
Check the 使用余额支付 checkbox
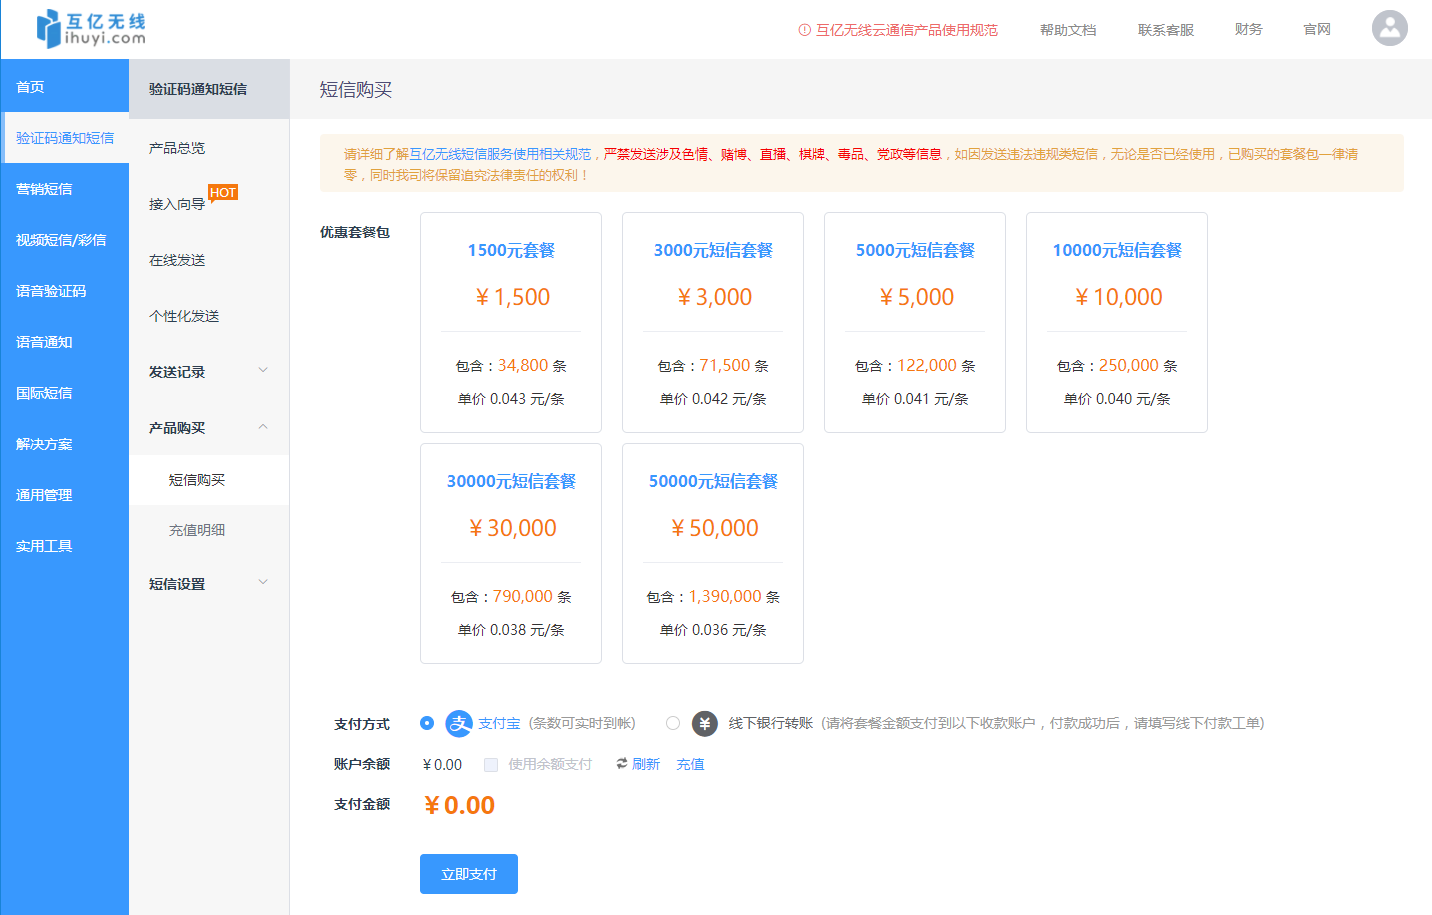click(491, 765)
